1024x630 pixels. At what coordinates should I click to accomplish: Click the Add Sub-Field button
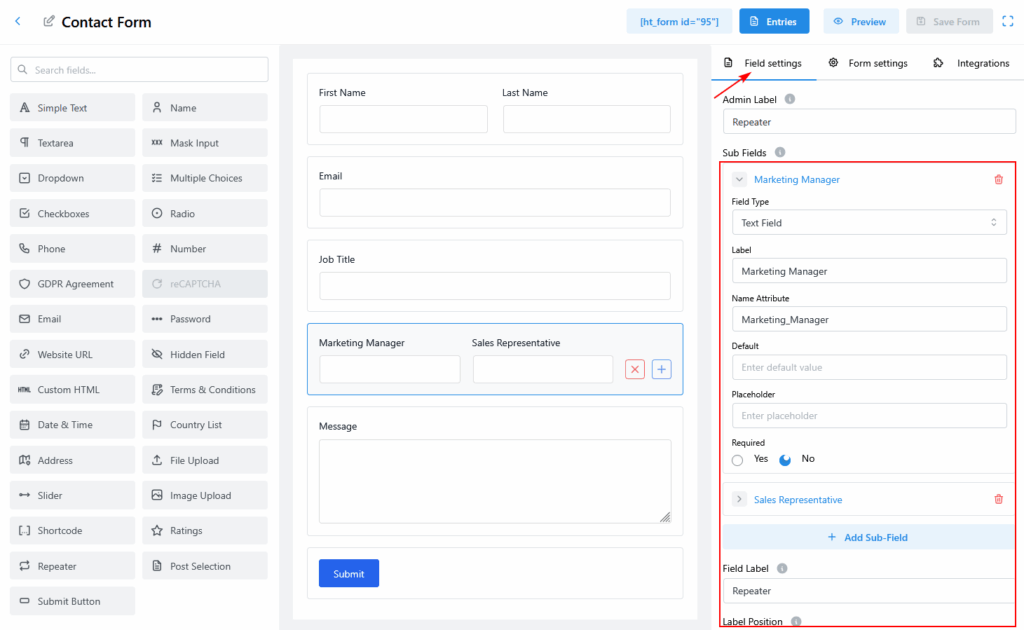point(868,537)
